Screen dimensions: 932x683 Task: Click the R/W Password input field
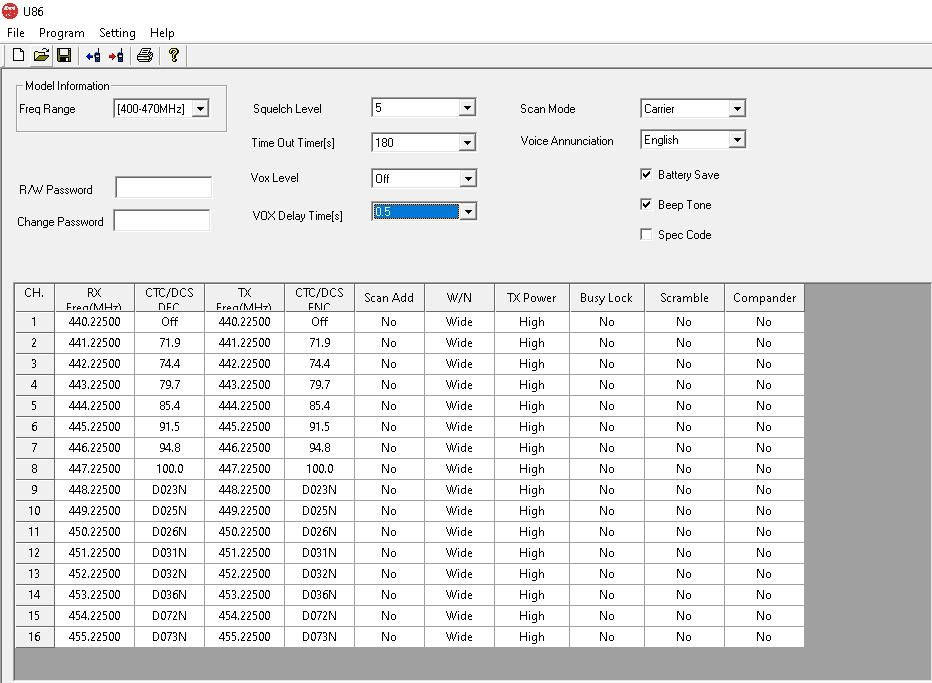pos(163,187)
